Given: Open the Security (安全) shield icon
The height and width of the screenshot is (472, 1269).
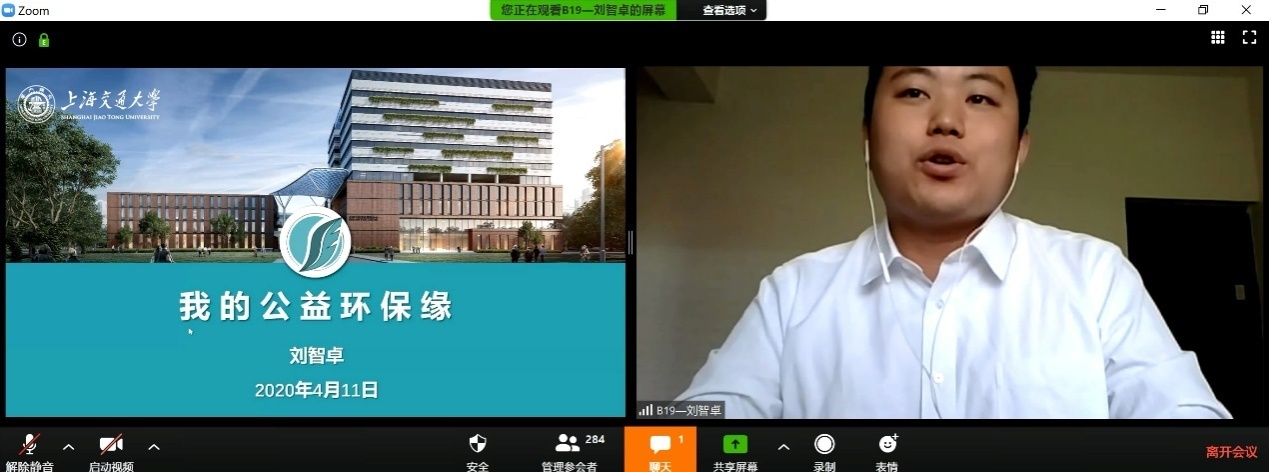Looking at the screenshot, I should point(478,449).
